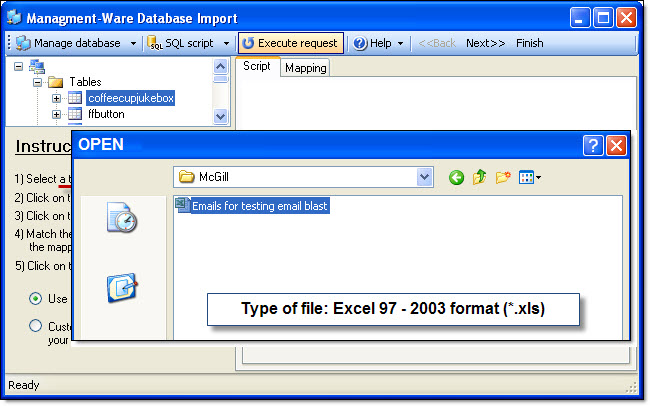The width and height of the screenshot is (650, 406).
Task: Click the SQL script icon
Action: (155, 43)
